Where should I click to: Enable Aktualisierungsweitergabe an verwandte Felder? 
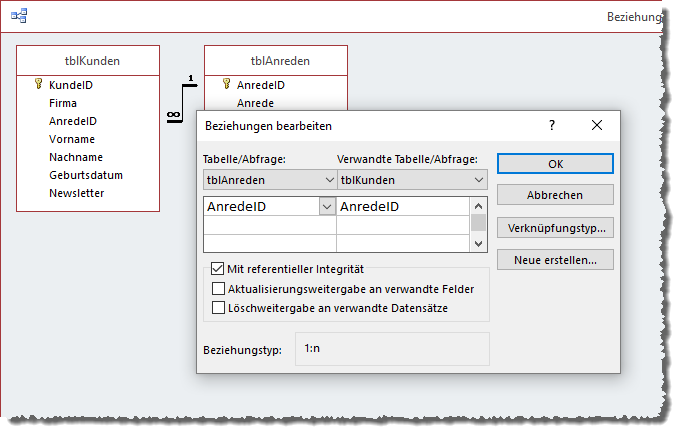pos(218,288)
